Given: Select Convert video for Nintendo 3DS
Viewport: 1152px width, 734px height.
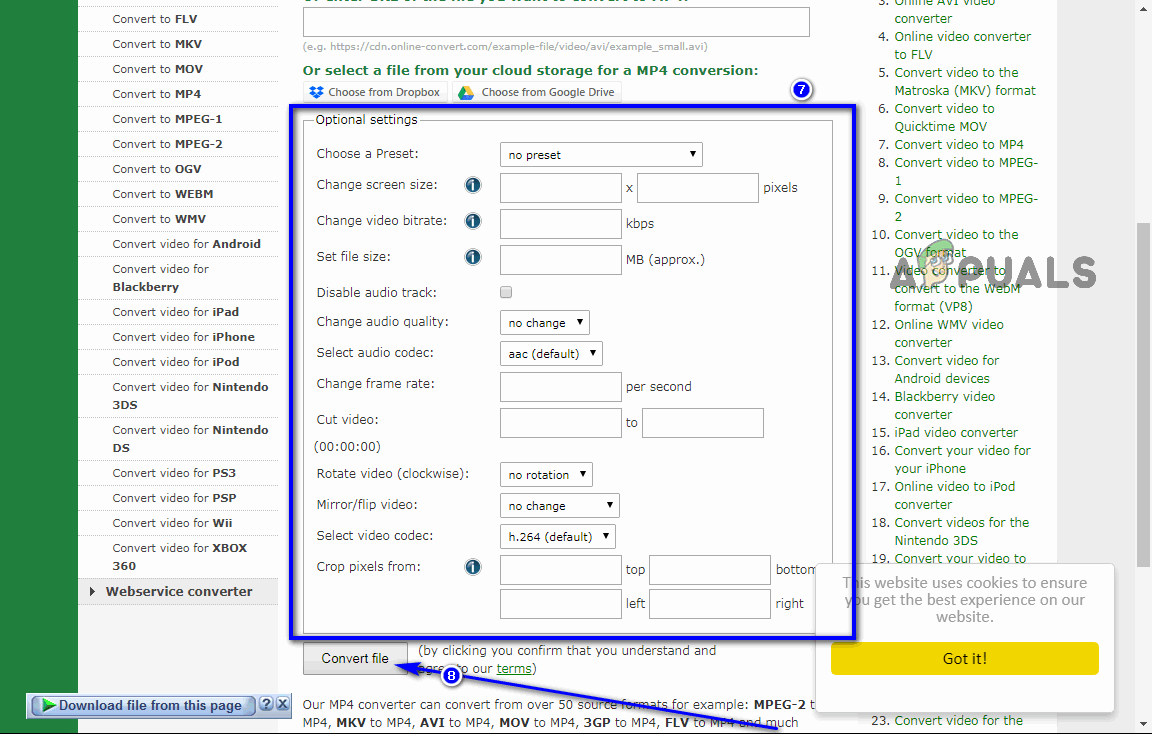Looking at the screenshot, I should point(190,396).
